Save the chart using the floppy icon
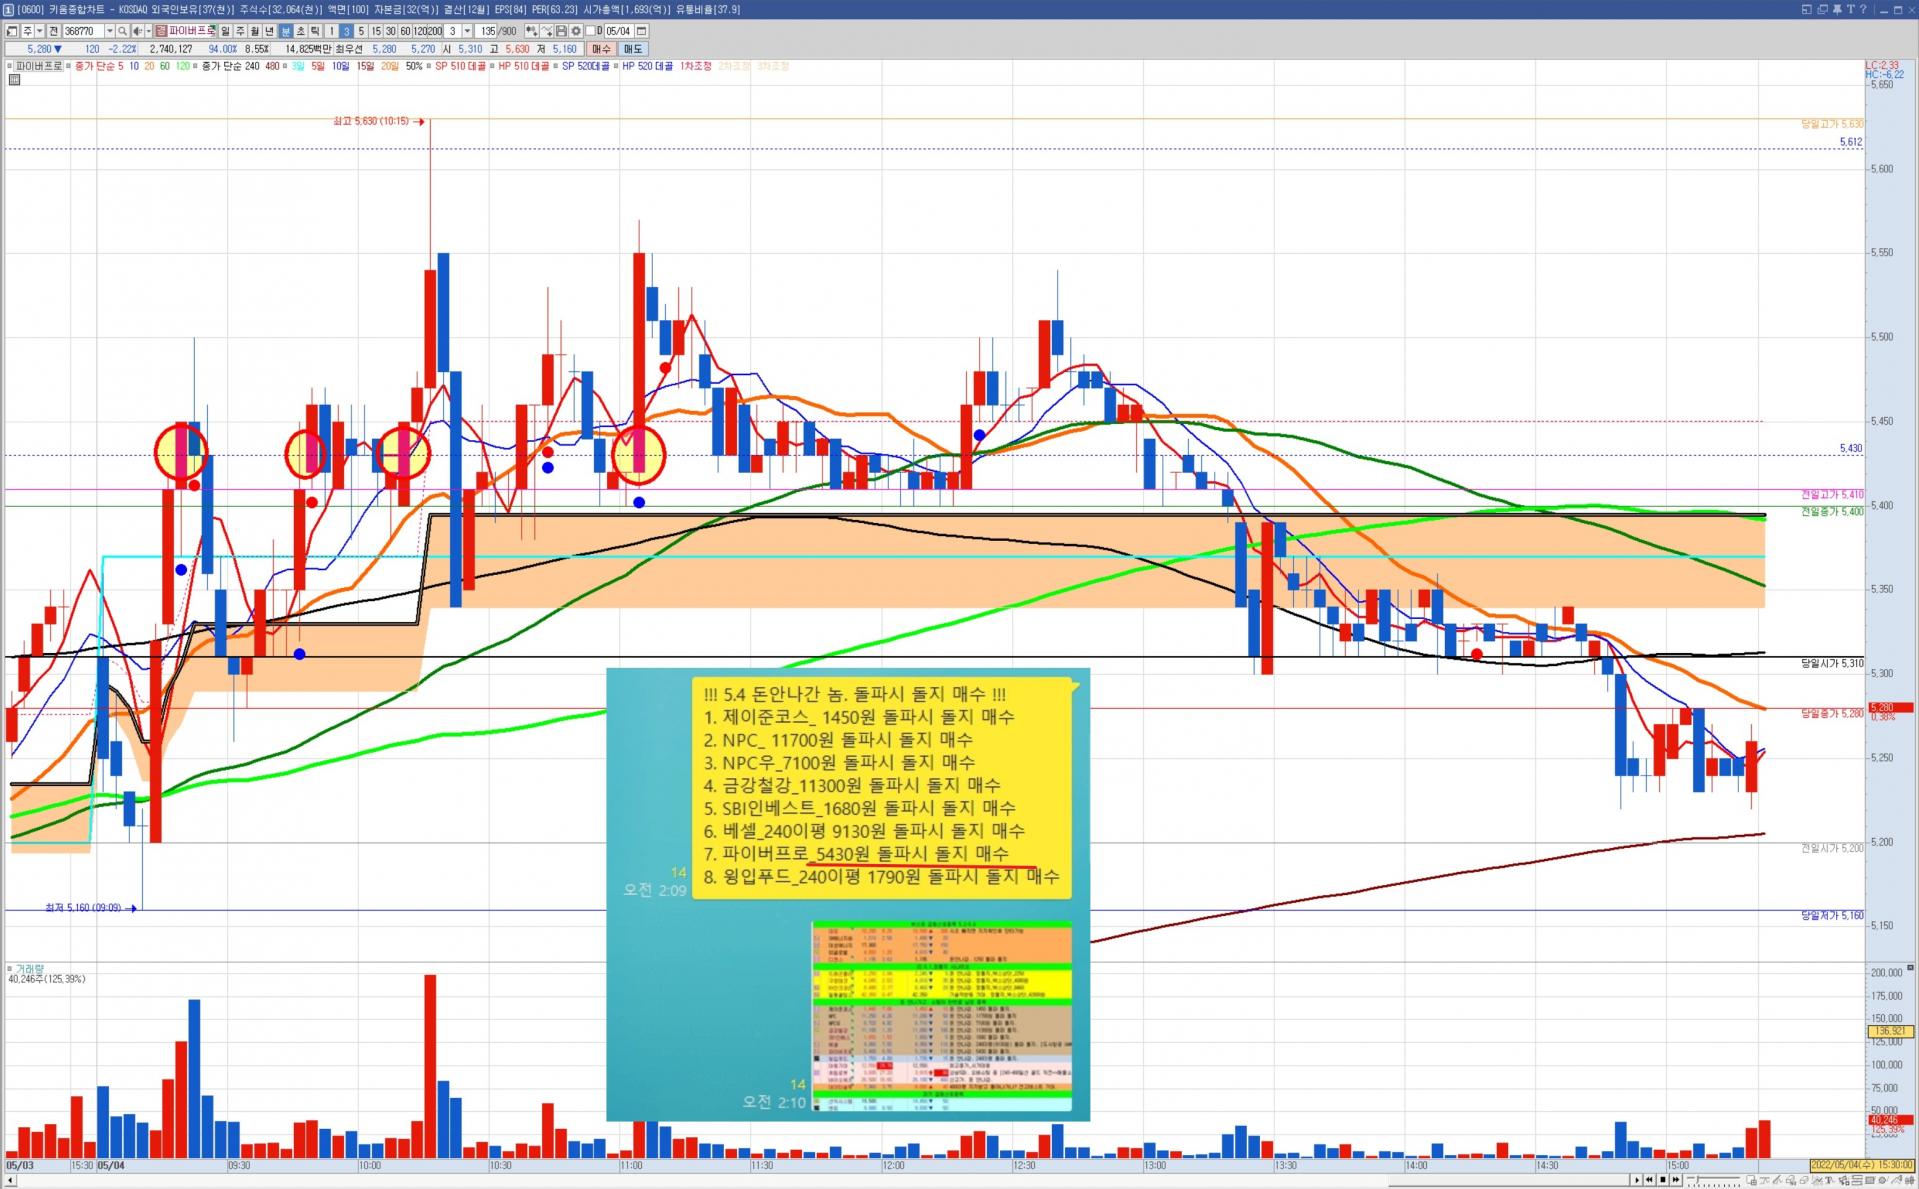The width and height of the screenshot is (1919, 1189). coord(561,31)
